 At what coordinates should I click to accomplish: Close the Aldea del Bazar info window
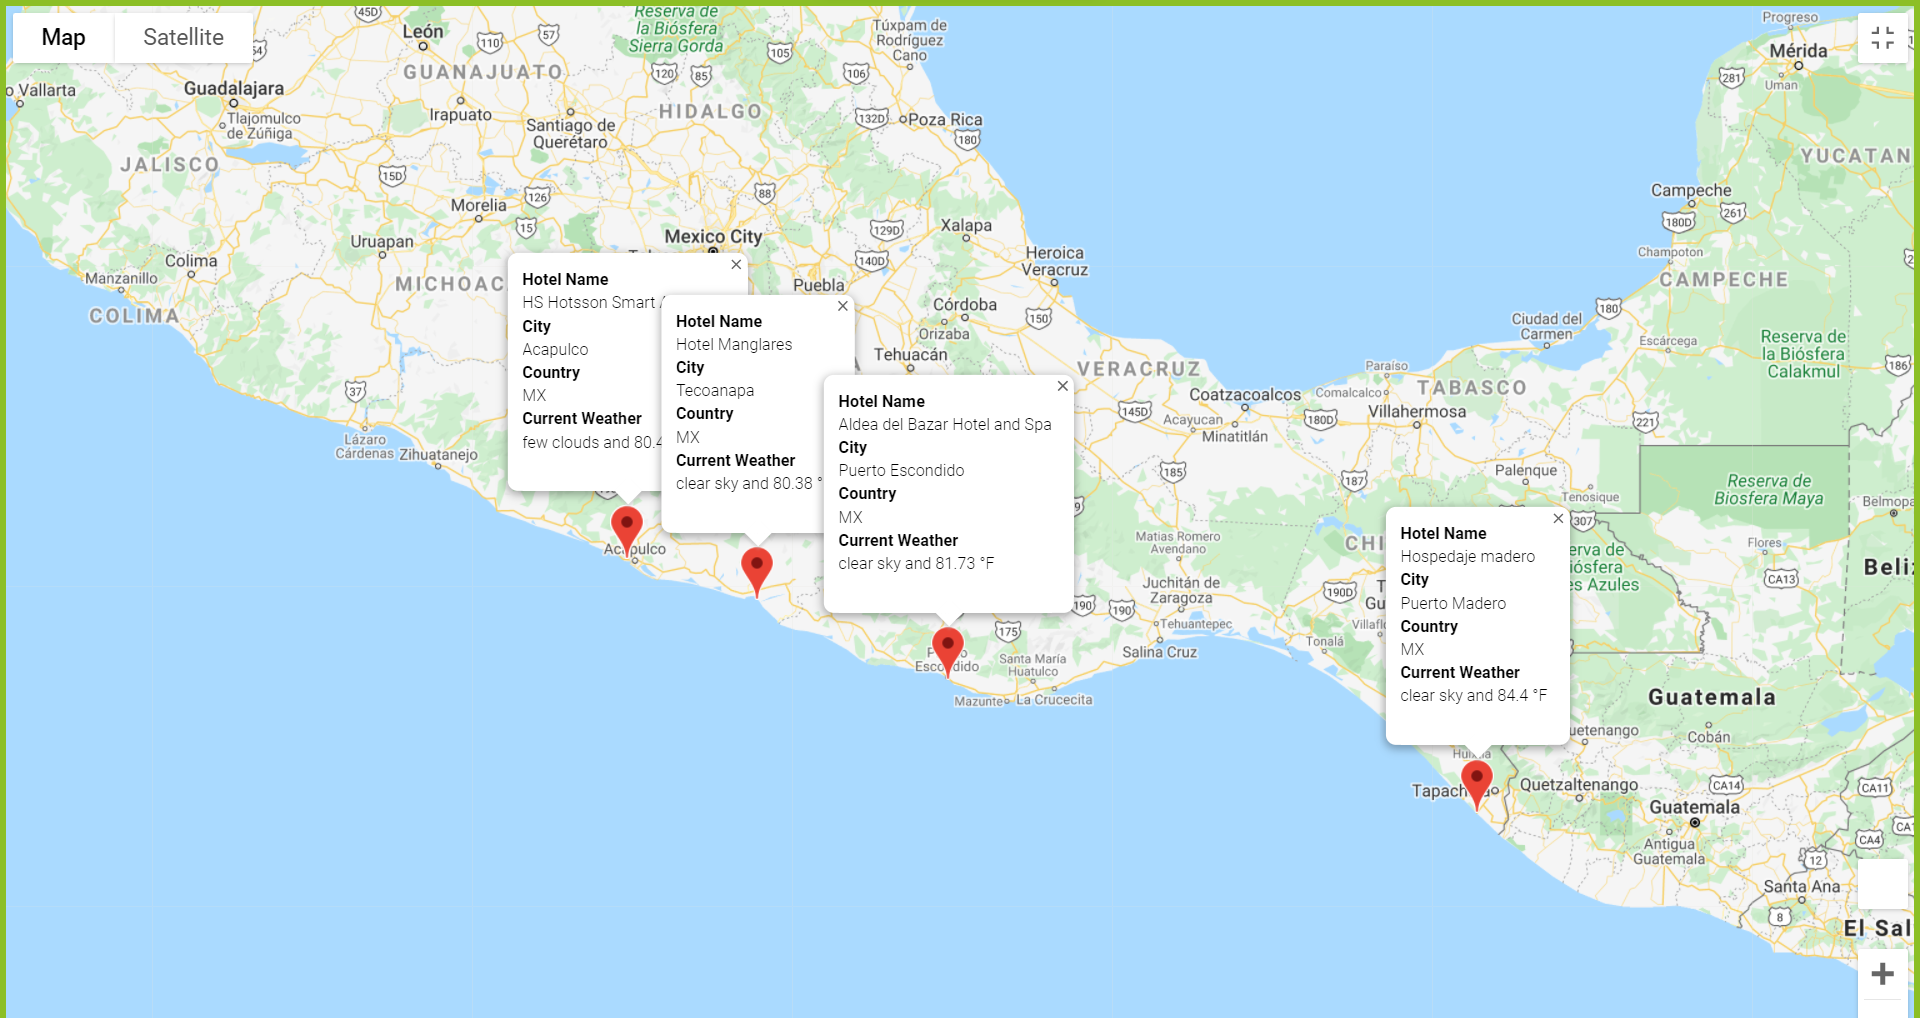click(1062, 386)
